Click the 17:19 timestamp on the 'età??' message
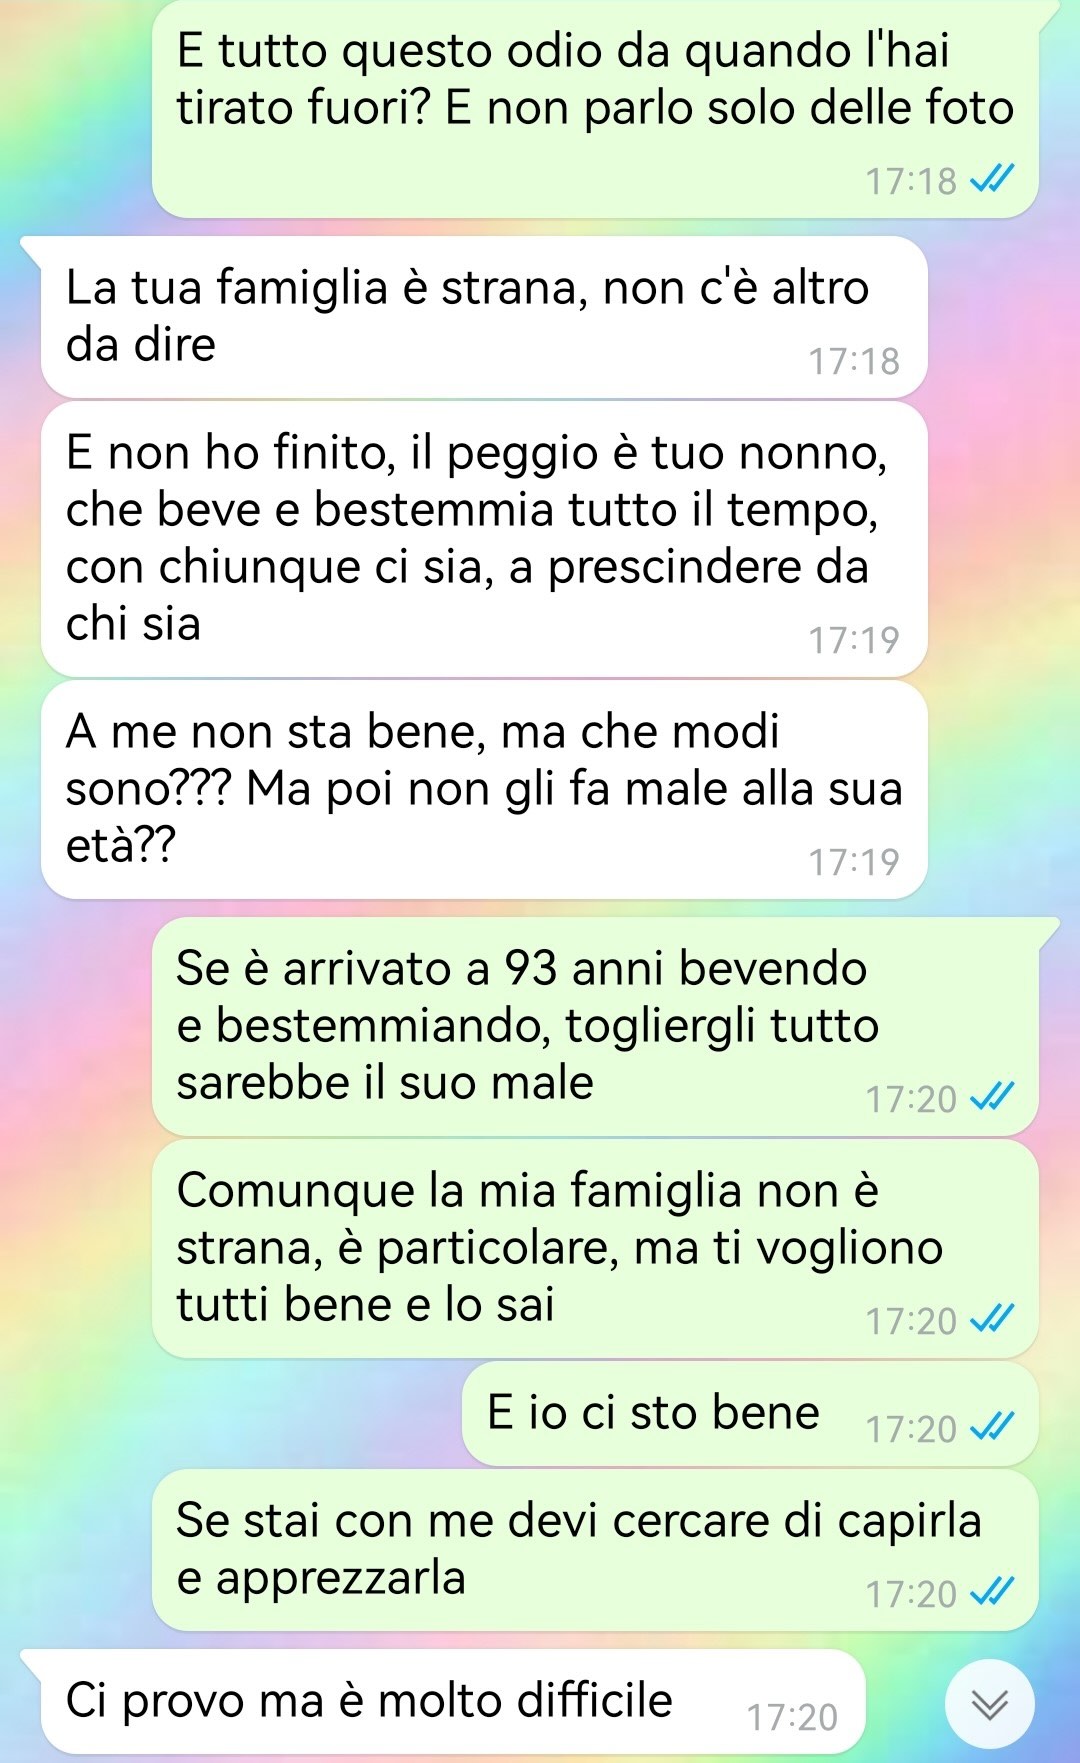This screenshot has height=1763, width=1080. [x=854, y=862]
